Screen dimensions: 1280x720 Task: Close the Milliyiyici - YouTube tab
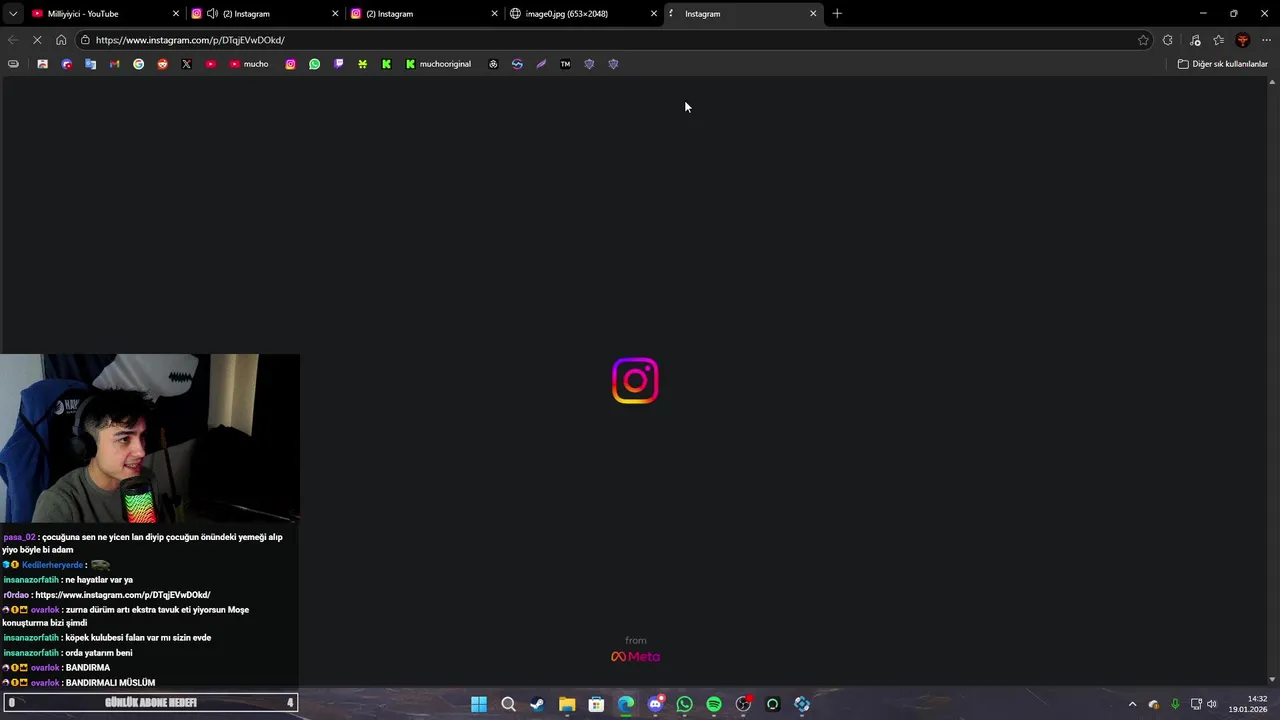tap(176, 14)
